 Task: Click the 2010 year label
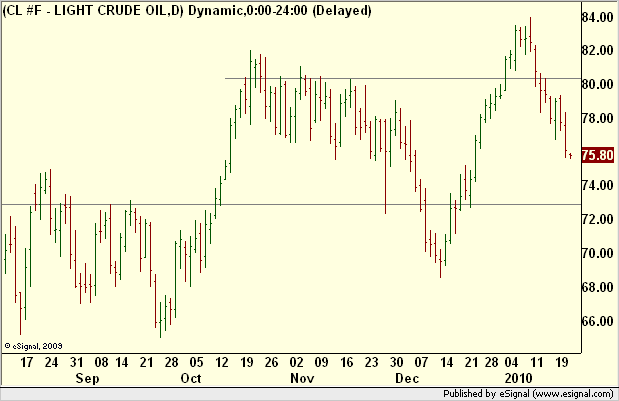click(x=518, y=379)
